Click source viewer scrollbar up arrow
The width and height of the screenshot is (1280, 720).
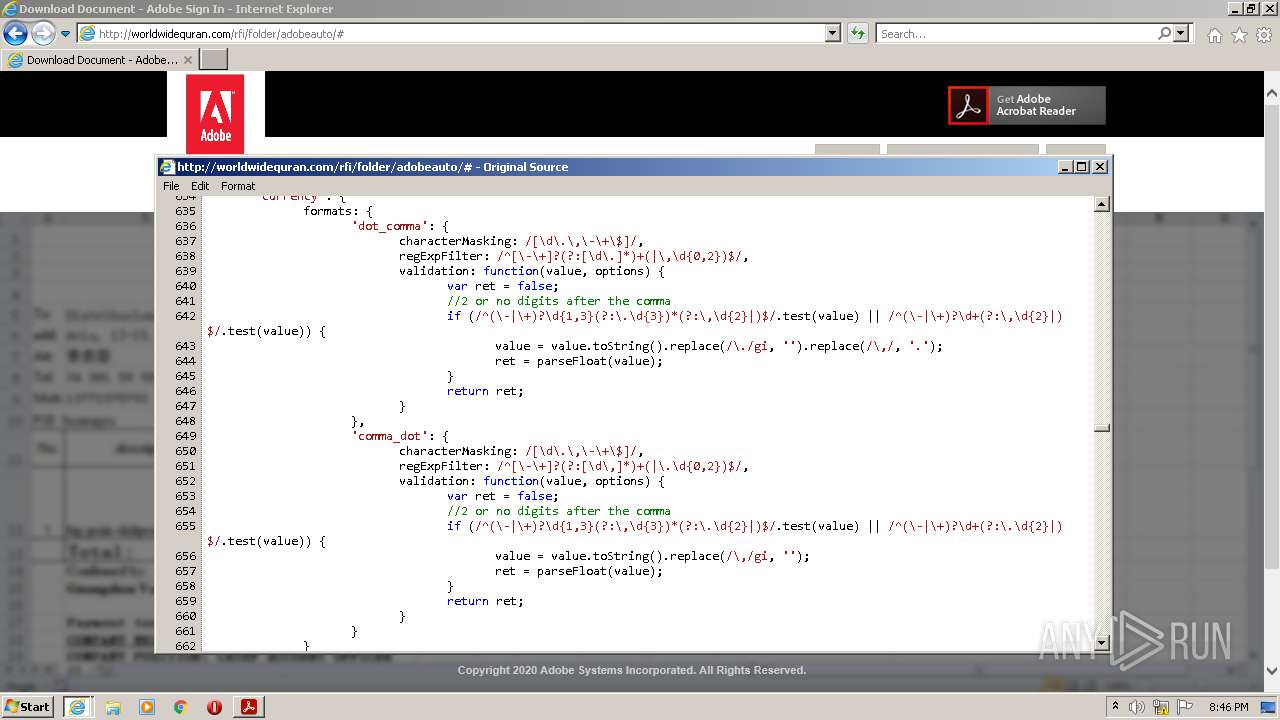point(1102,204)
